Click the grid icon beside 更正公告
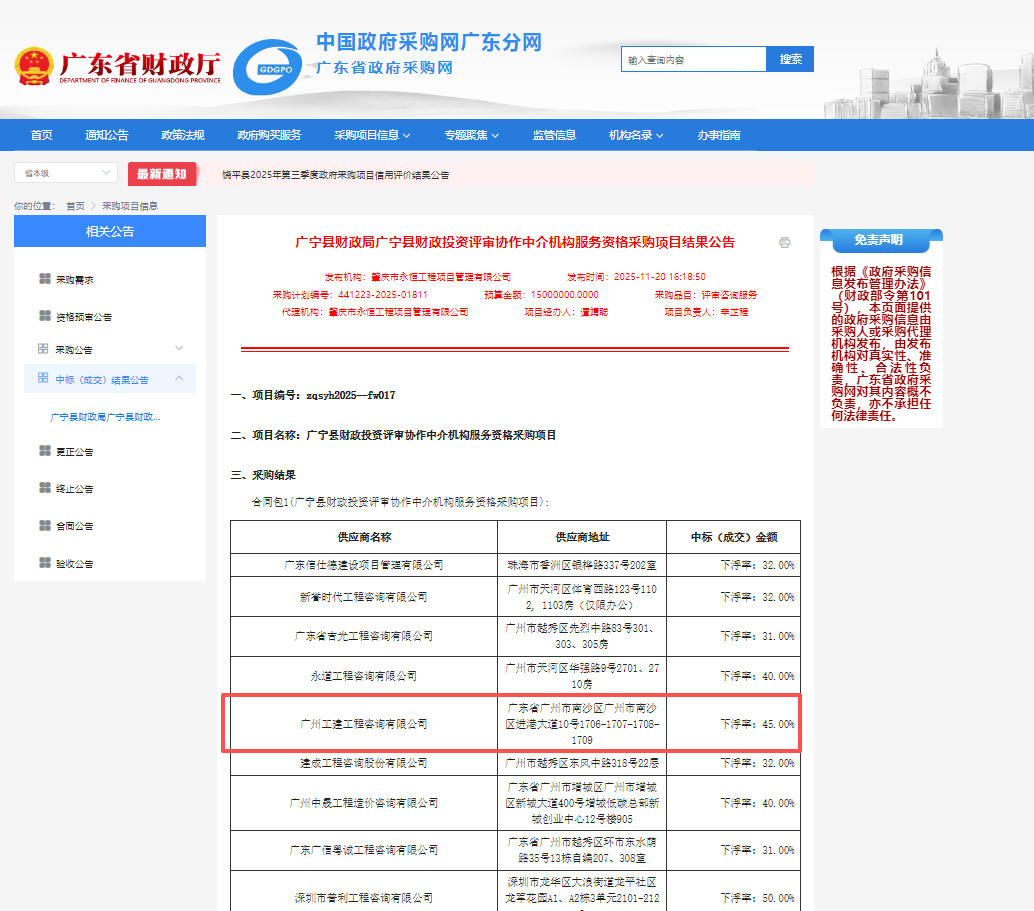The width and height of the screenshot is (1034, 911). coord(44,451)
